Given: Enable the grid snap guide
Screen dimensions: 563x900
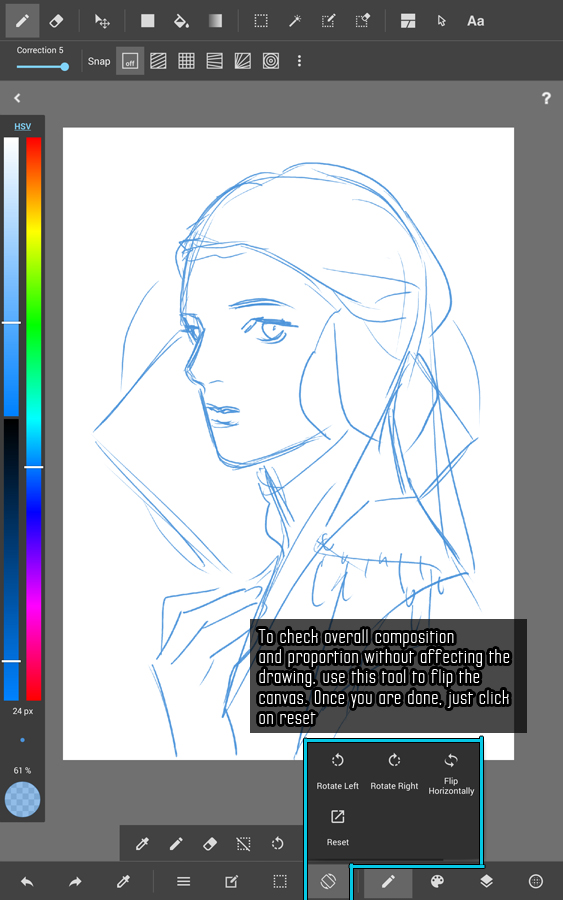Looking at the screenshot, I should click(187, 61).
